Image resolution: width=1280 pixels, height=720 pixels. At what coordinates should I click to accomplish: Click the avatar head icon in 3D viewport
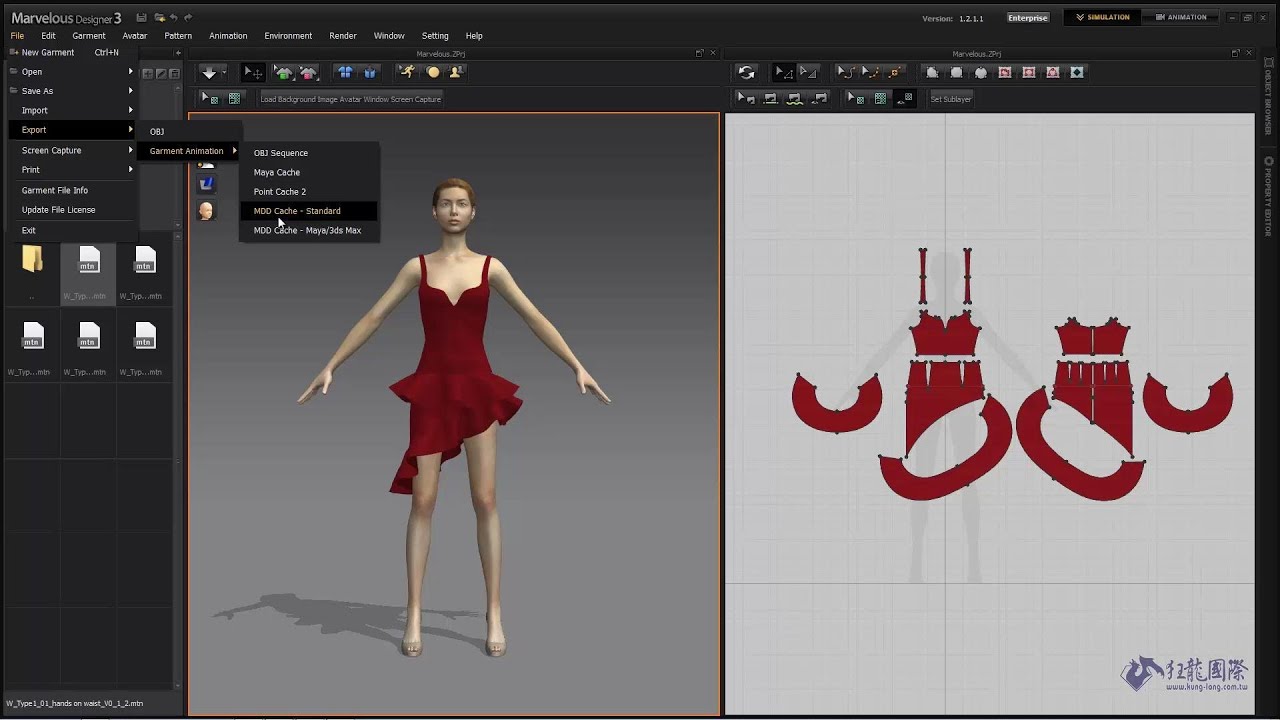[x=206, y=210]
